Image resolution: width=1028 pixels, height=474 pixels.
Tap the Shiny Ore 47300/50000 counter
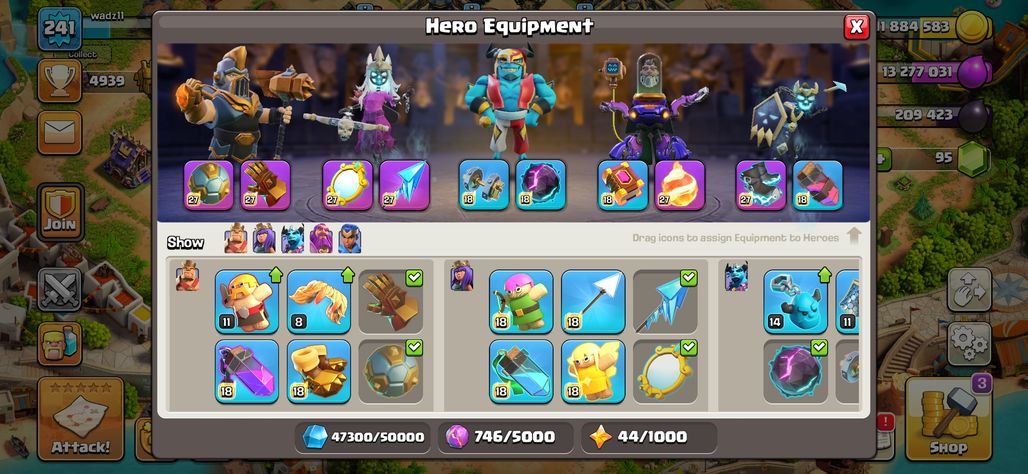[x=363, y=437]
